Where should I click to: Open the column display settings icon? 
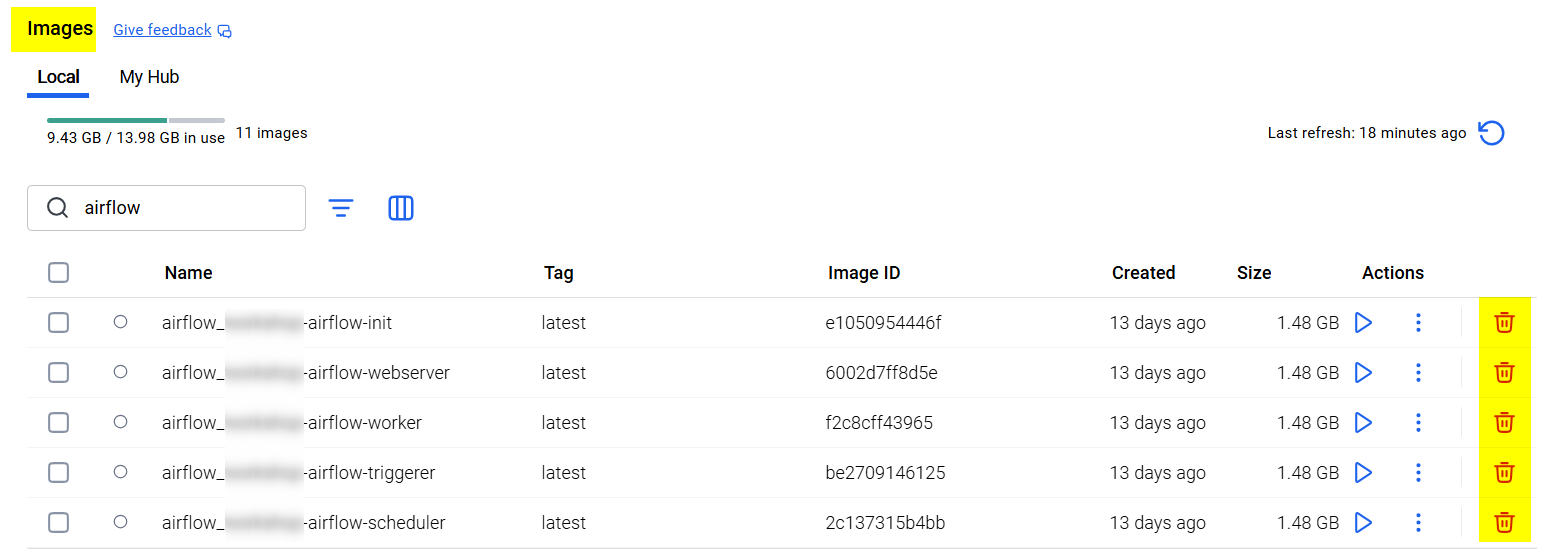coord(401,208)
